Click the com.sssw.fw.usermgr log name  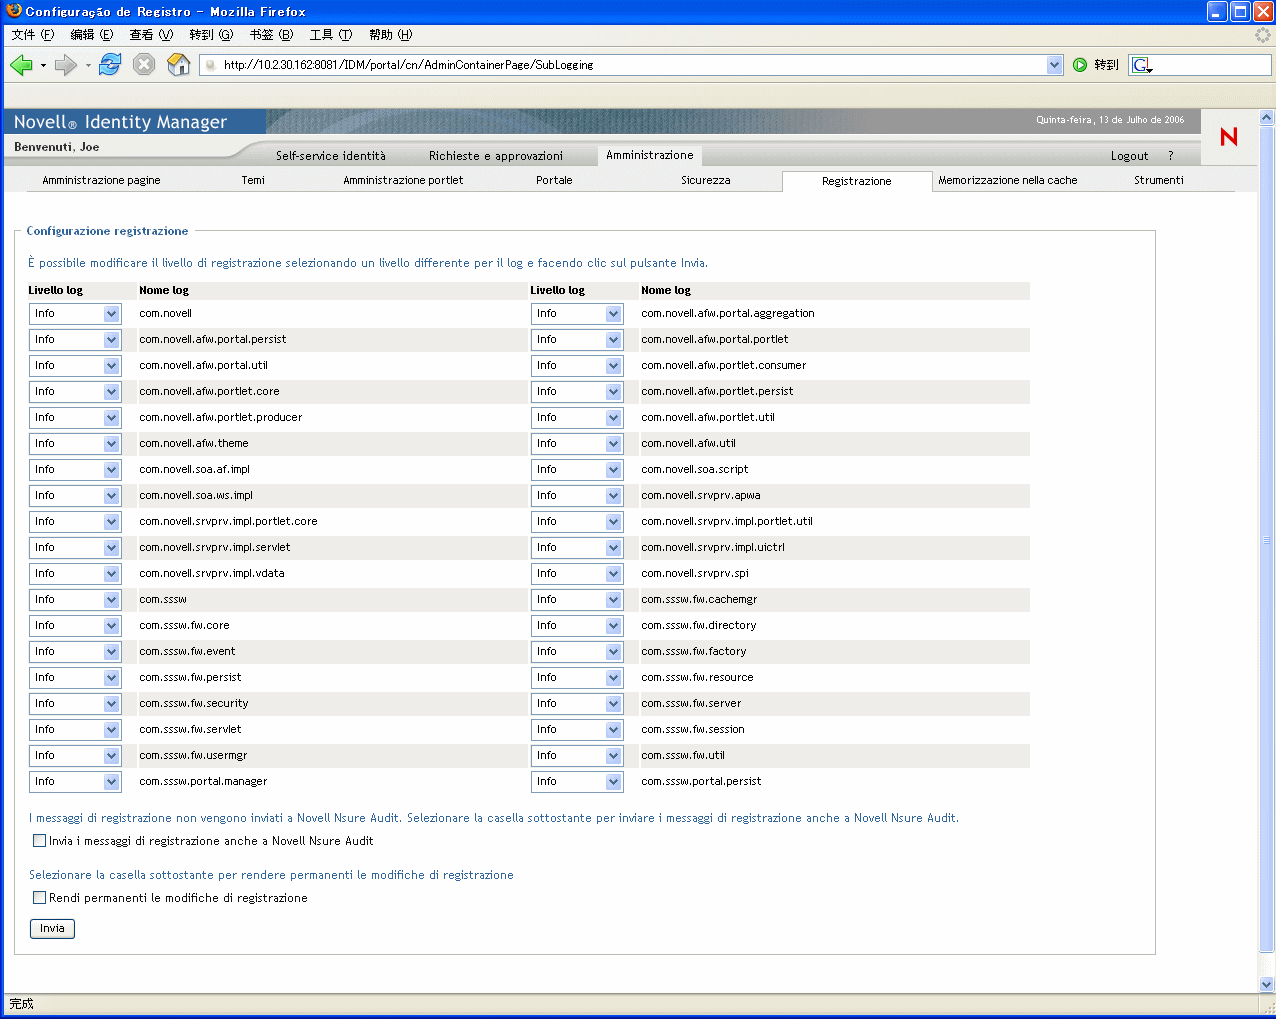click(193, 756)
